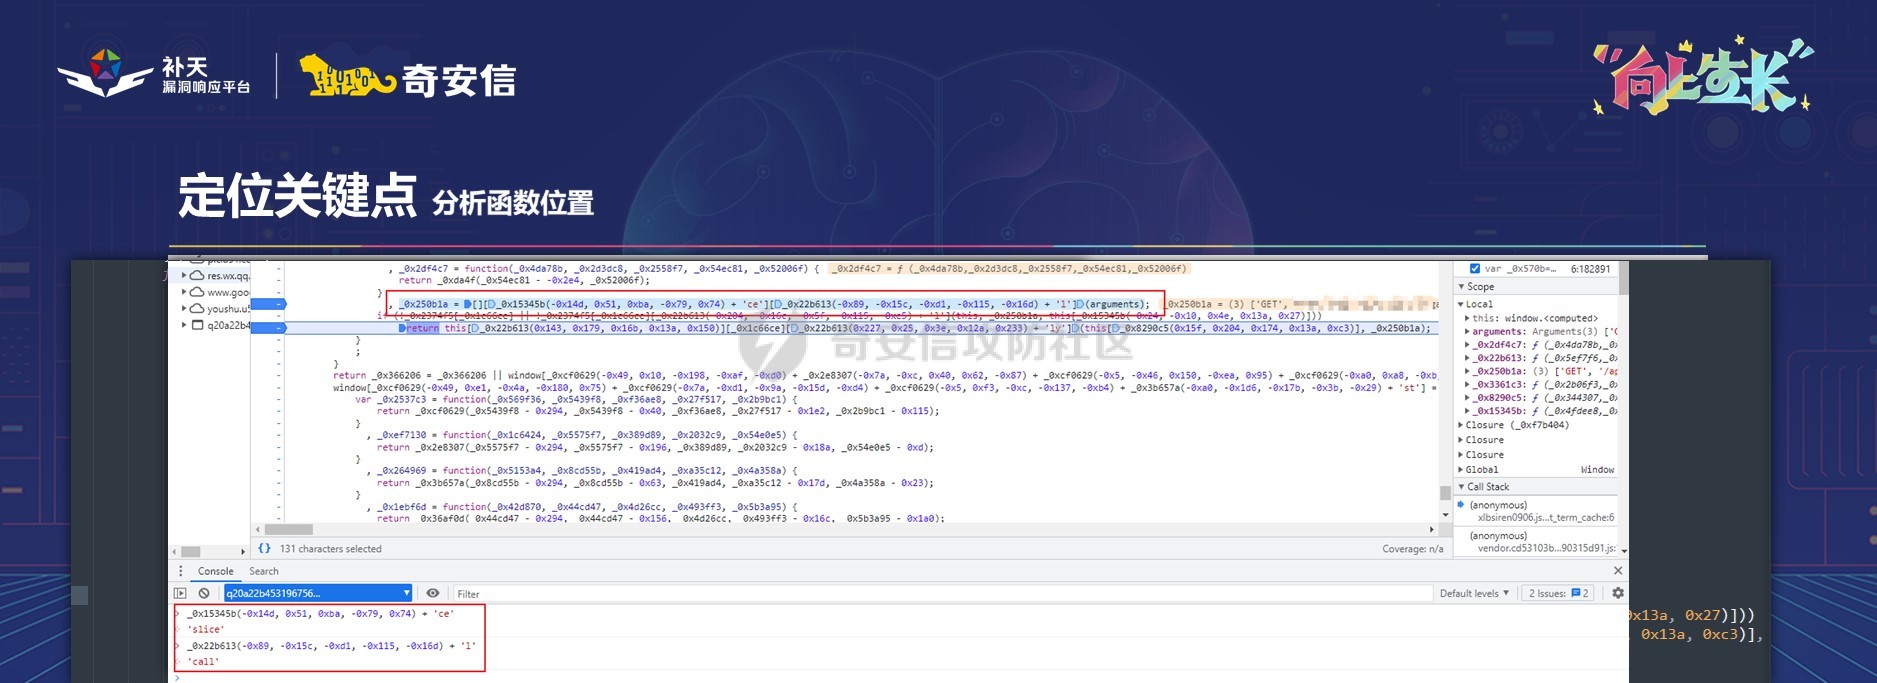1877x683 pixels.
Task: Click the code editor vertical scrollbar thumb
Action: click(1445, 493)
